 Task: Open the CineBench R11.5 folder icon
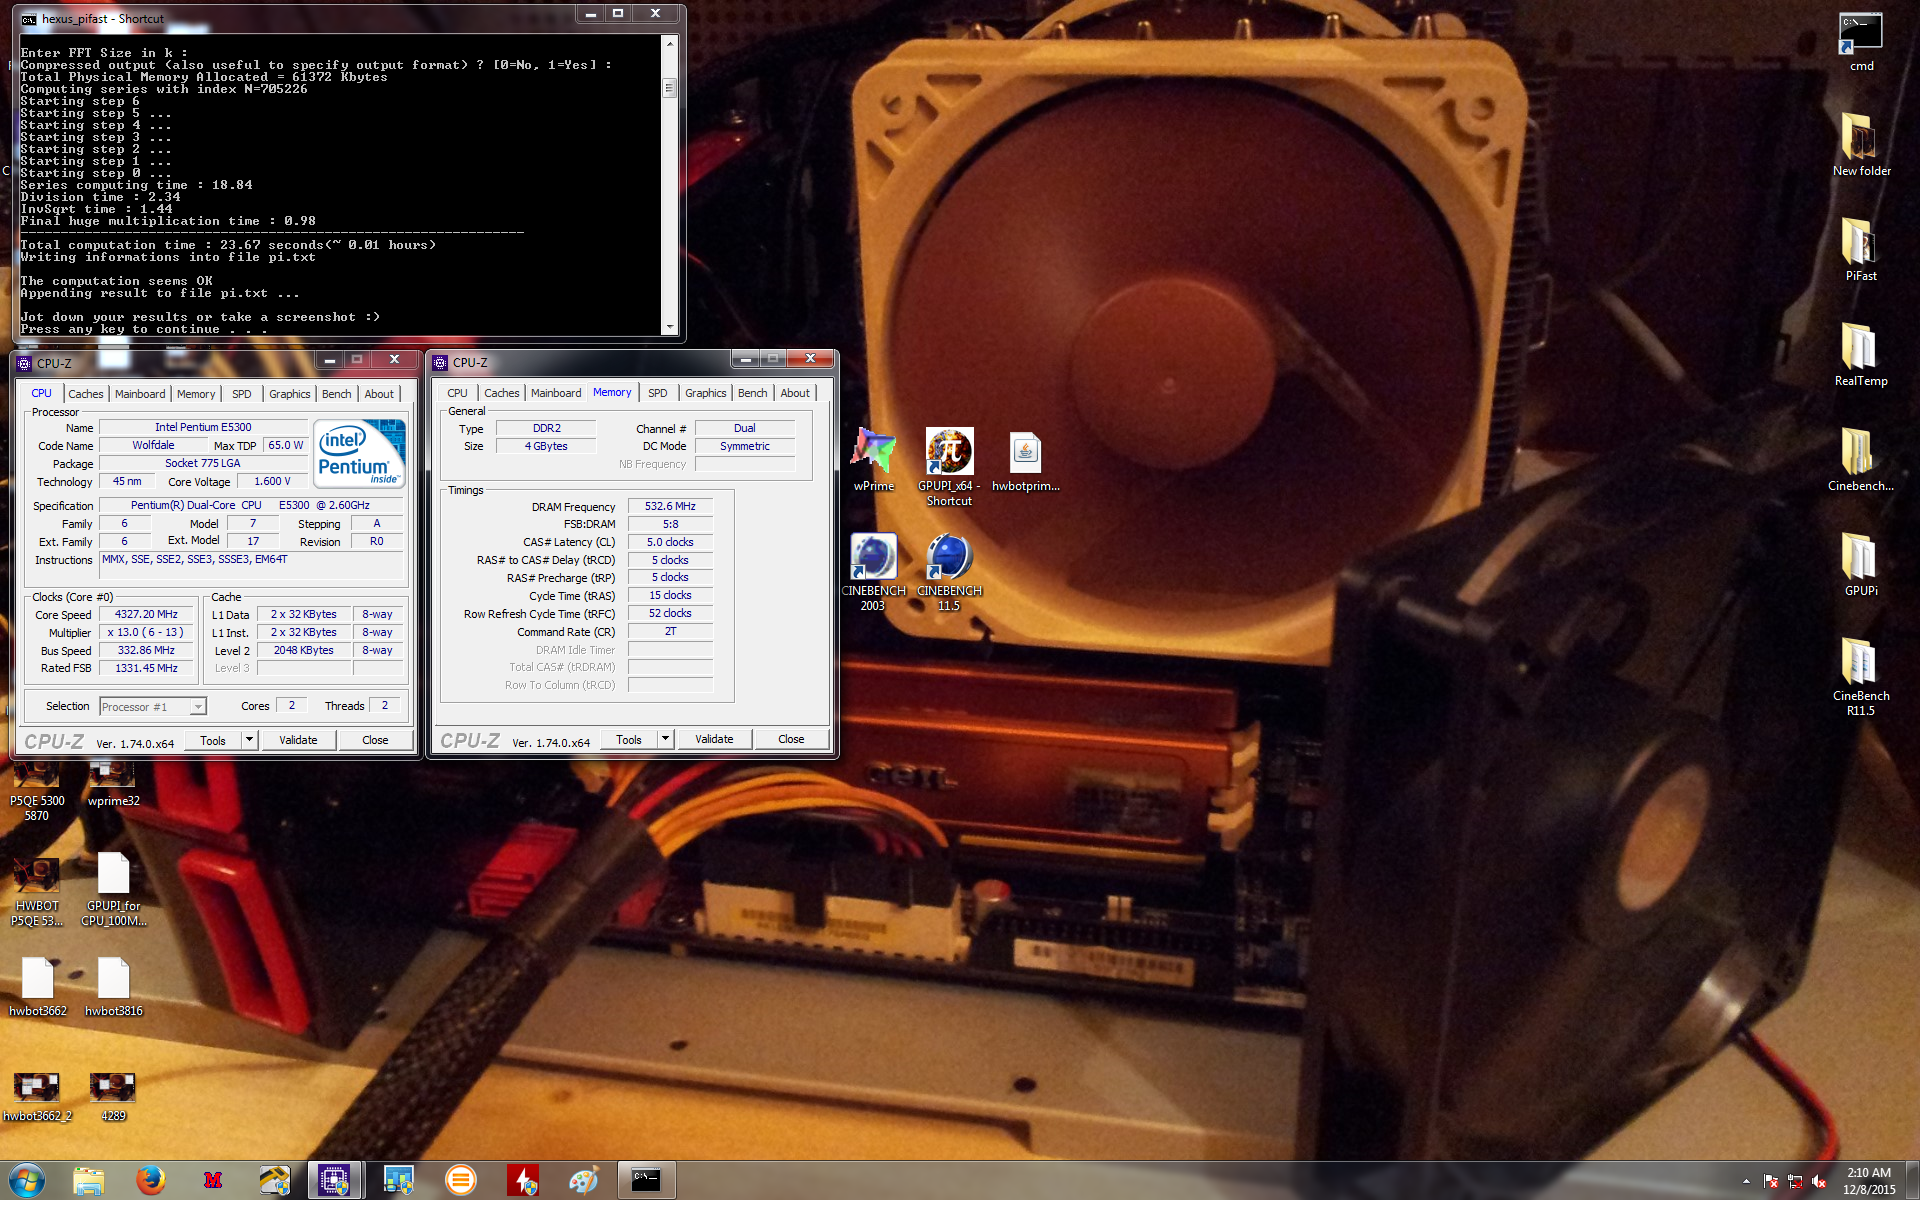[1860, 677]
